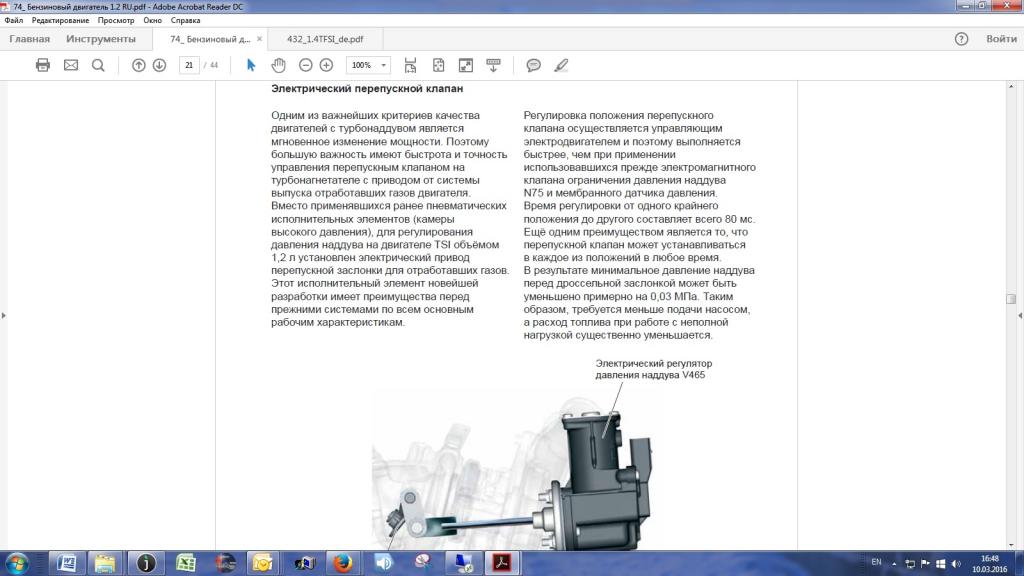Click the fit width scrolling icon
Screen dimensions: 1024x576
pos(410,65)
